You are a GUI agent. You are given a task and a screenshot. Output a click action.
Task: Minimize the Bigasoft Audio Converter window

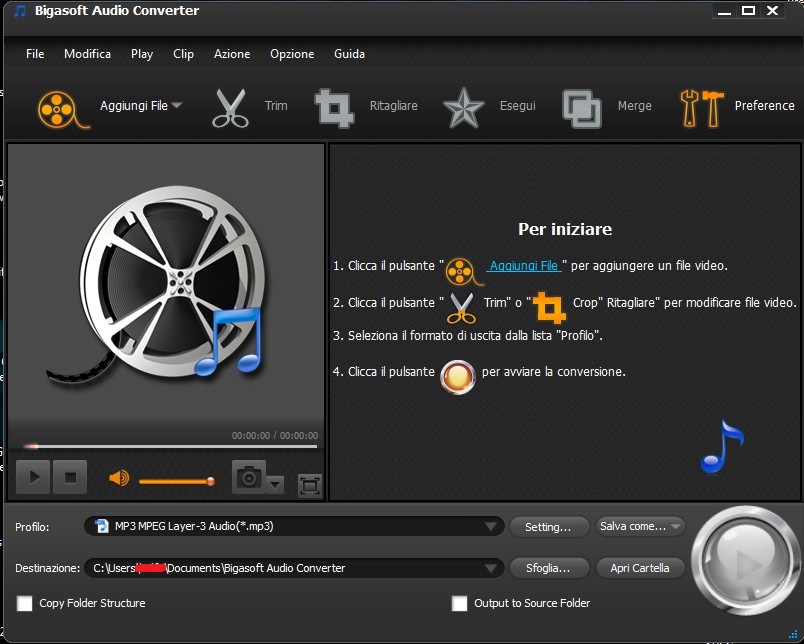724,11
